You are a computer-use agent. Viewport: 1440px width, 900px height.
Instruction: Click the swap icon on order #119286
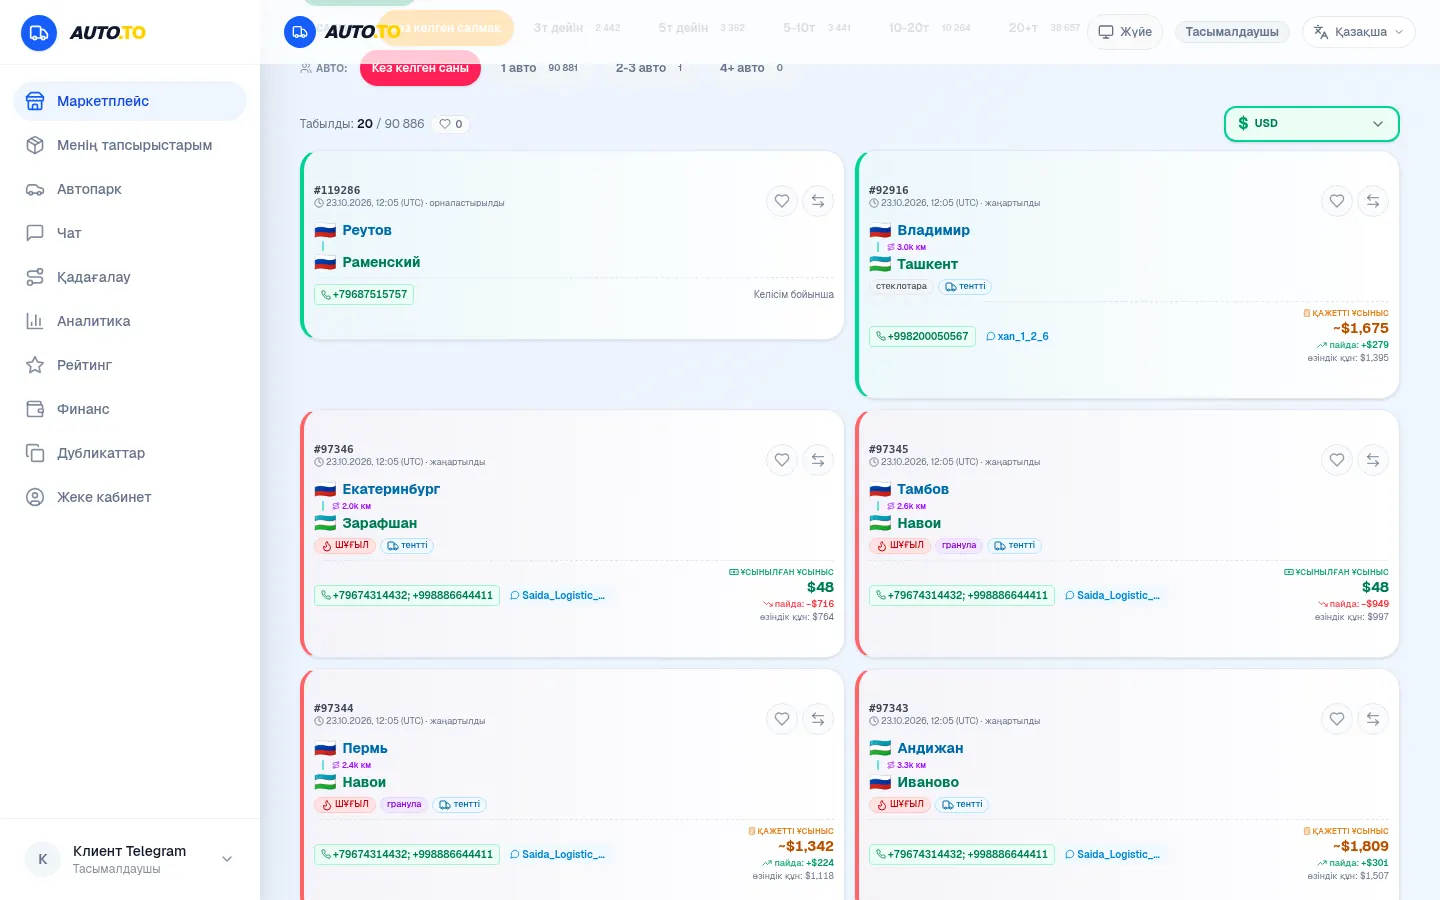coord(818,201)
